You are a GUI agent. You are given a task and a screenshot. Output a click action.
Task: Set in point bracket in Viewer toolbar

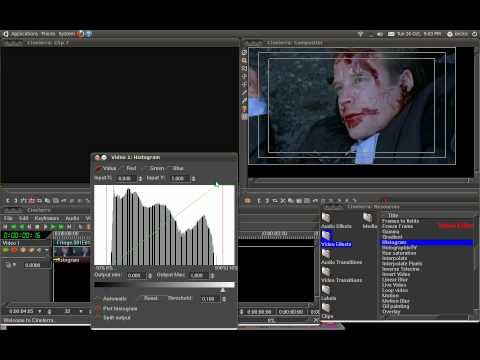tap(8, 200)
